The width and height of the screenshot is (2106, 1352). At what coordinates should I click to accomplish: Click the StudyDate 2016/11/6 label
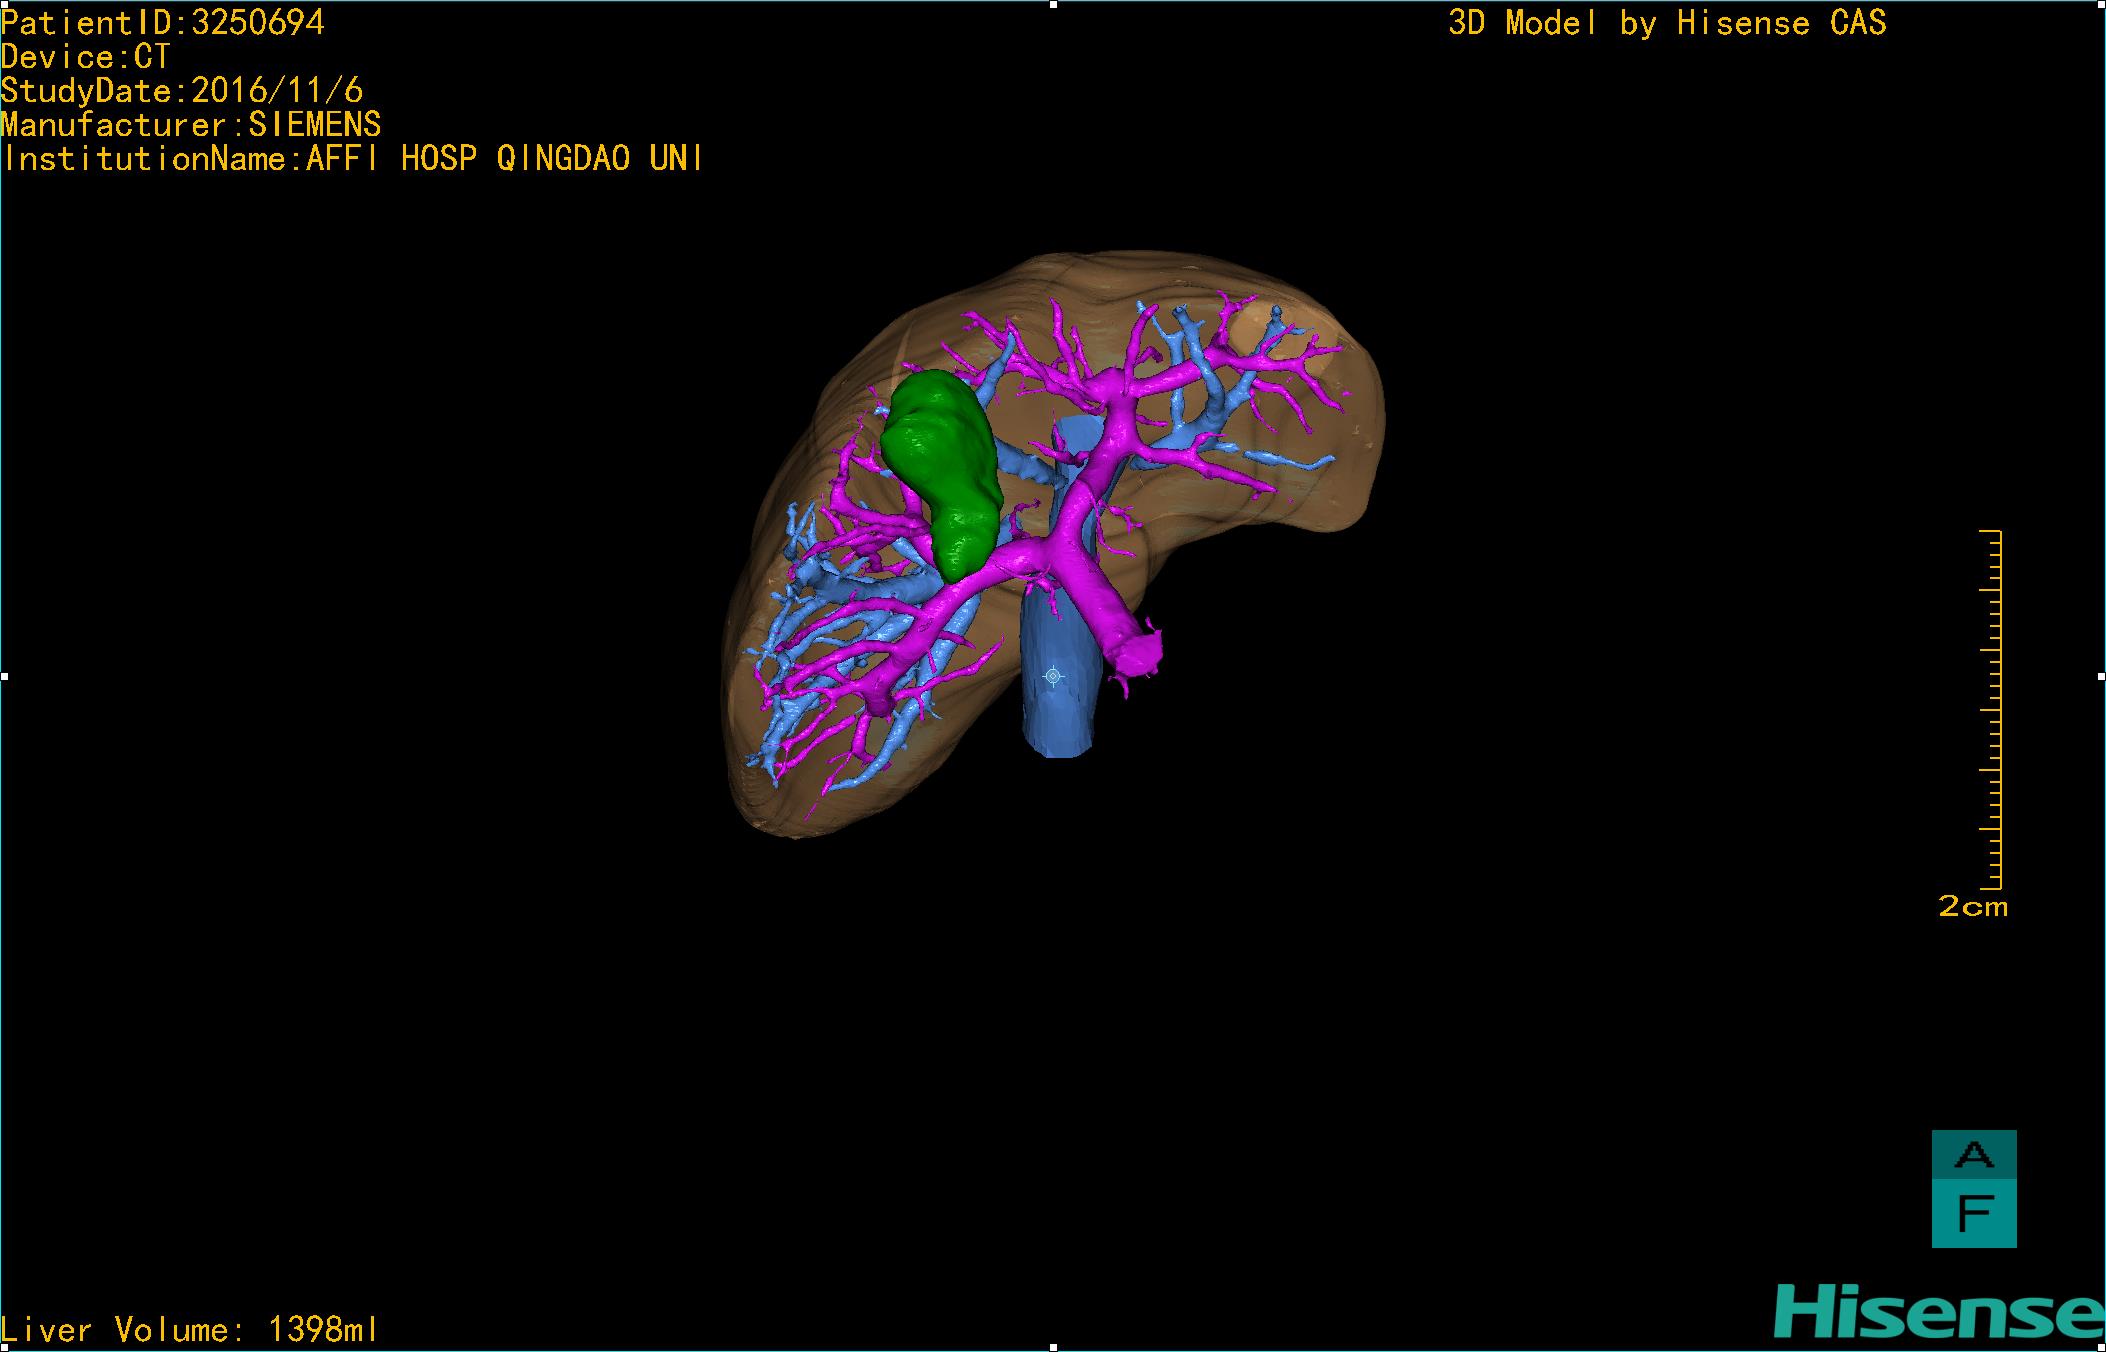click(181, 91)
